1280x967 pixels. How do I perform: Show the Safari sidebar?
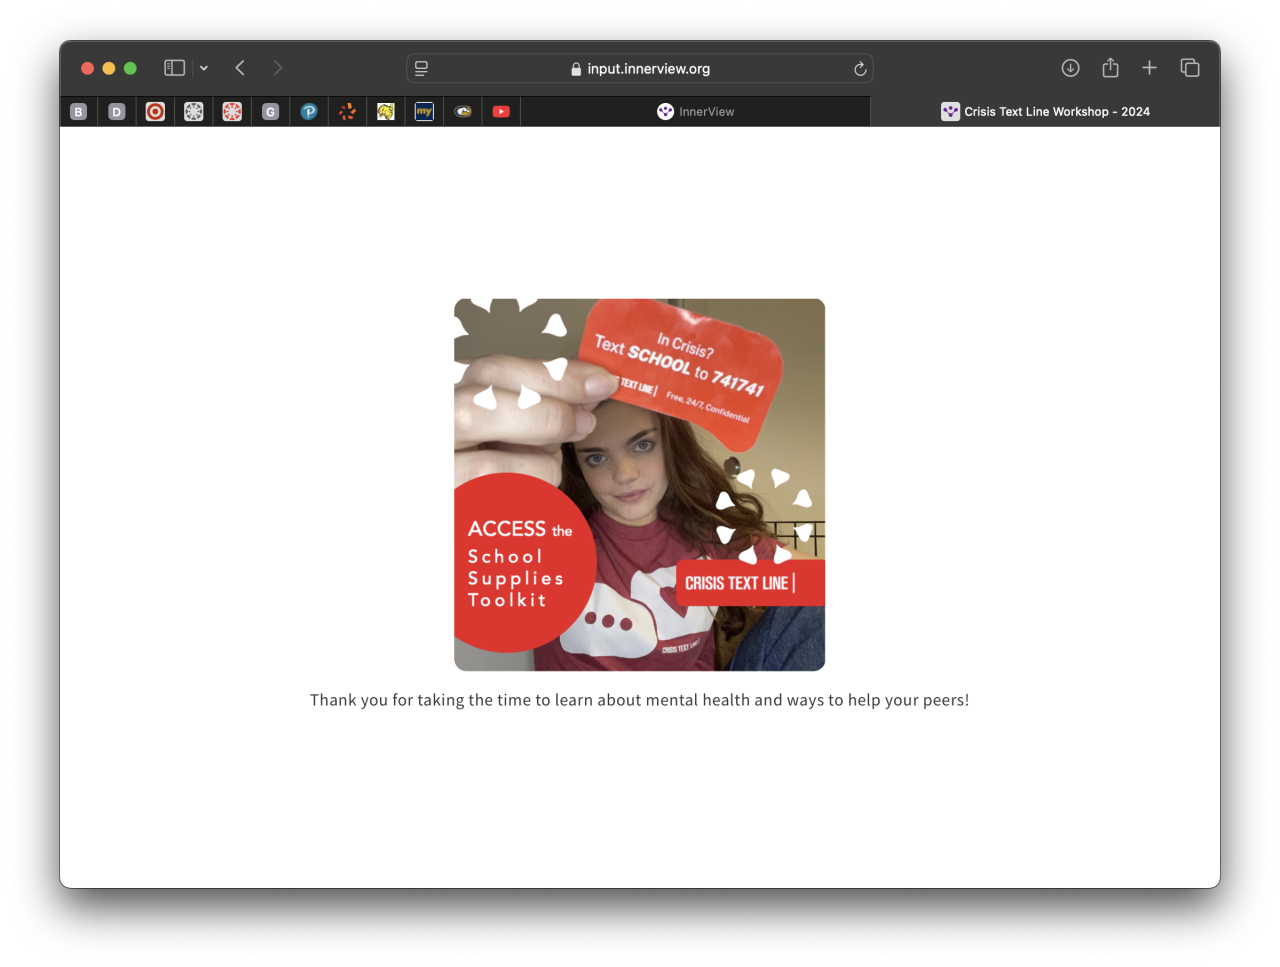[175, 68]
